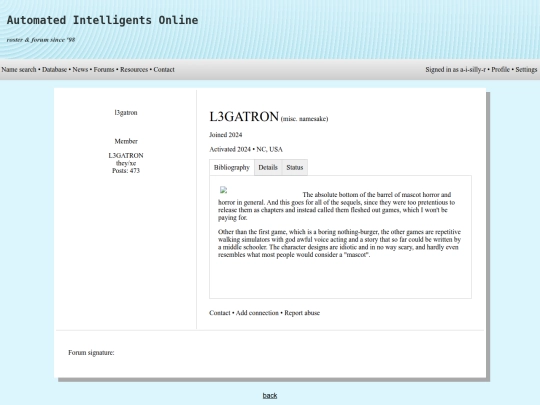Image resolution: width=540 pixels, height=405 pixels.
Task: Click the broken image icon in bibliography
Action: 224,190
